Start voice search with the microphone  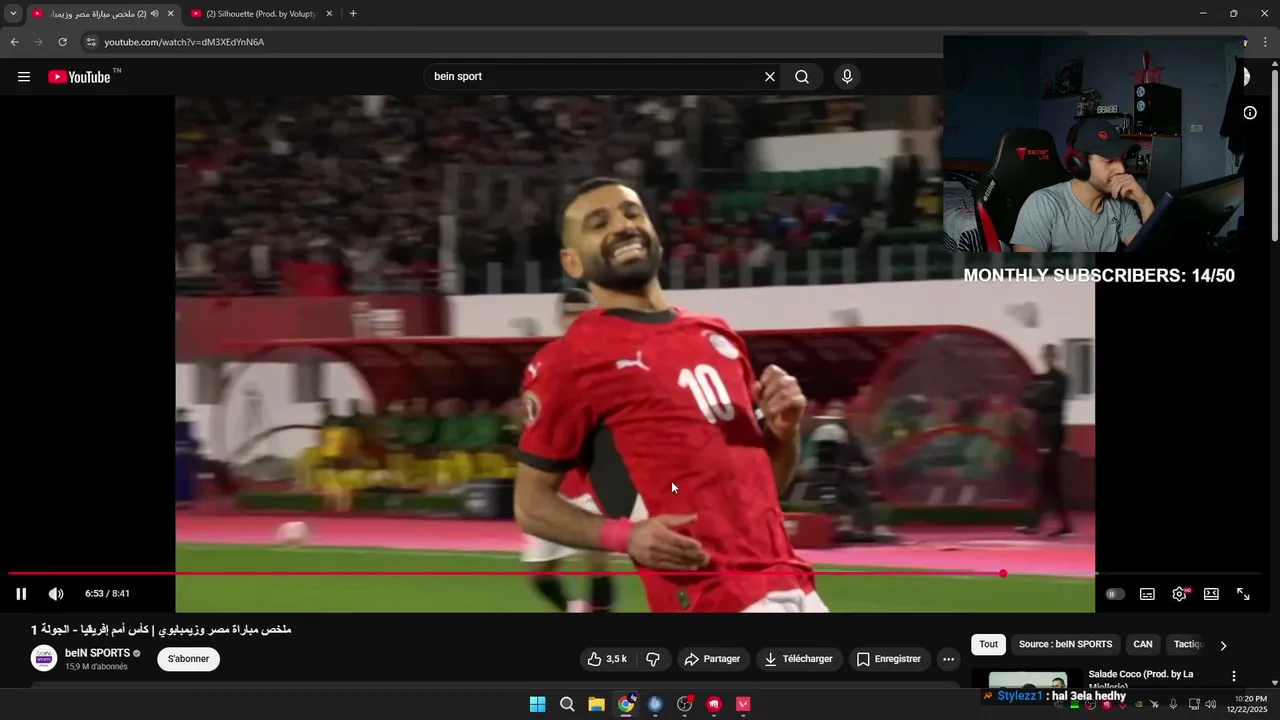[847, 77]
